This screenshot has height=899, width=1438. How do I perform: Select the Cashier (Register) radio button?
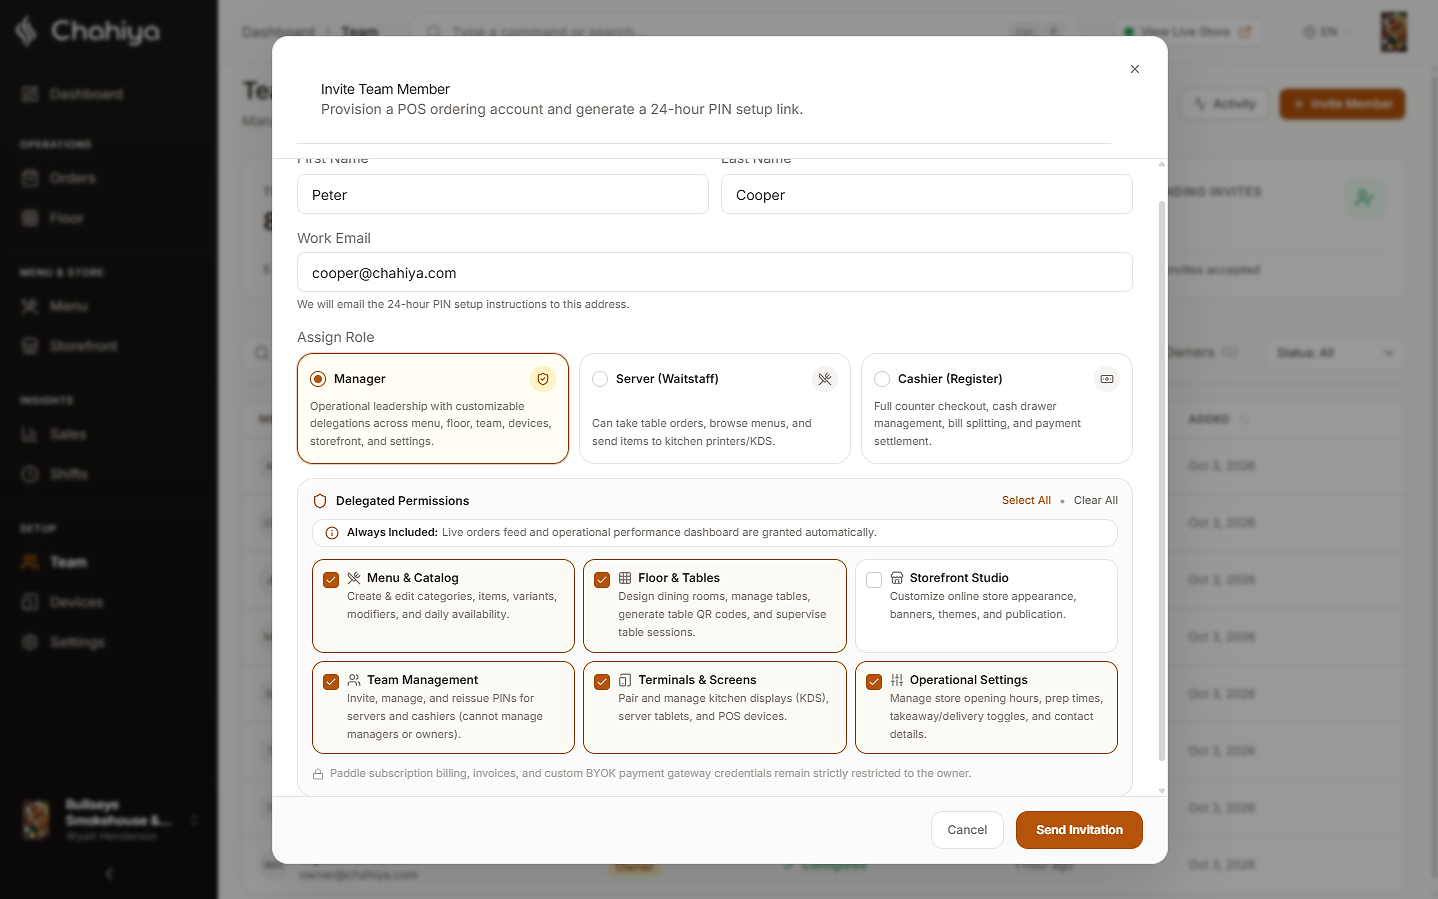tap(882, 379)
